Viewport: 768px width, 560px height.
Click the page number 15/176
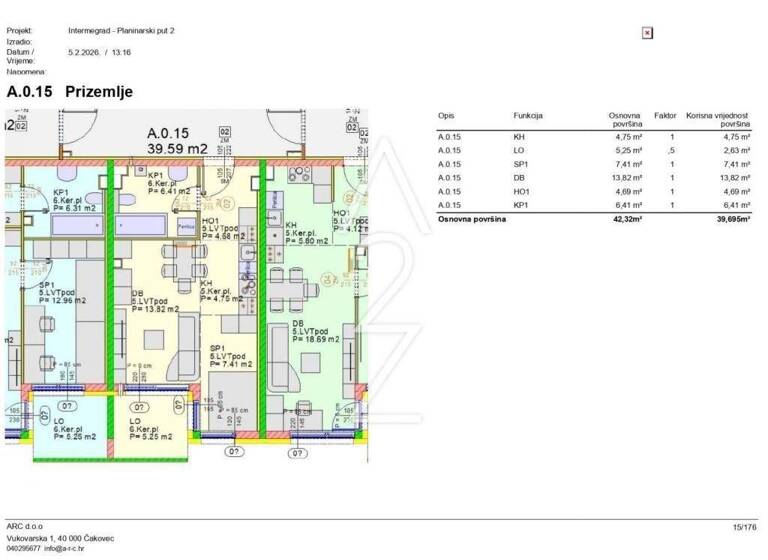(746, 526)
